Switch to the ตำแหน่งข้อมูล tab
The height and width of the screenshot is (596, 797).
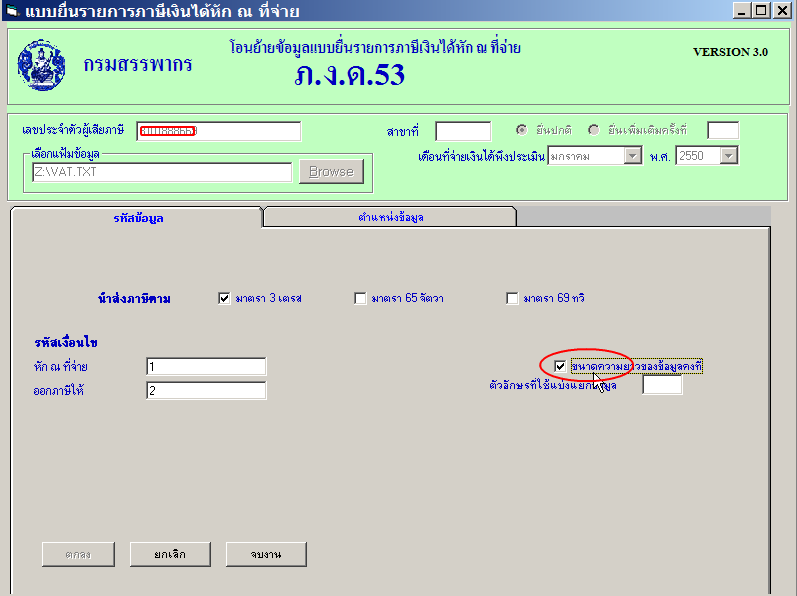pyautogui.click(x=389, y=216)
